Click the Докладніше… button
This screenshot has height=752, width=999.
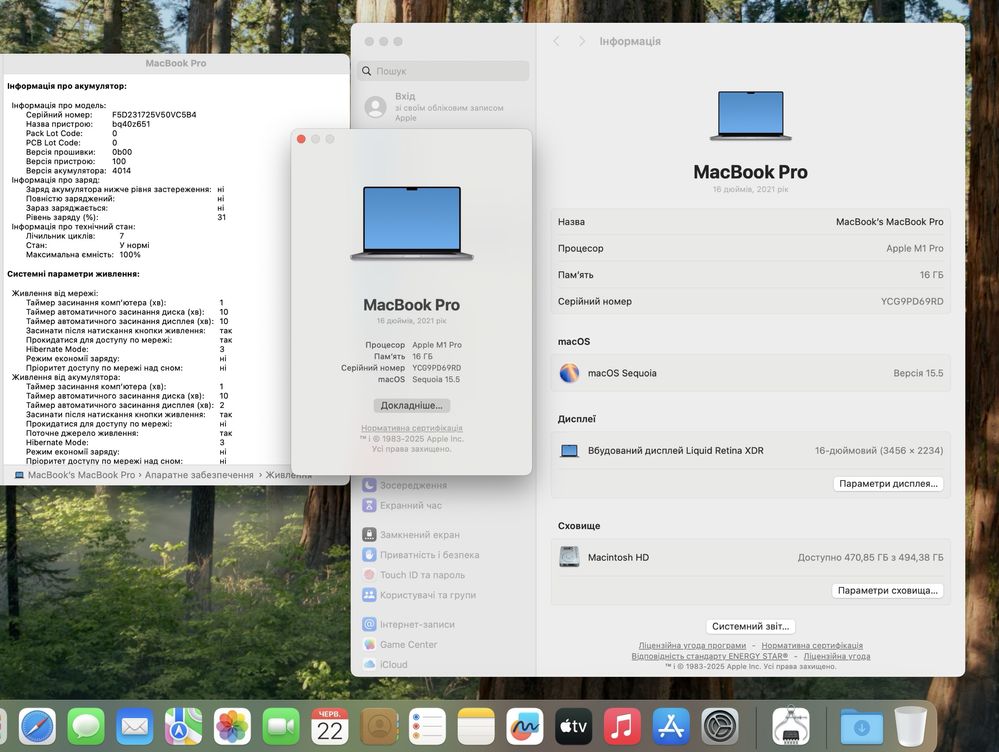point(412,405)
